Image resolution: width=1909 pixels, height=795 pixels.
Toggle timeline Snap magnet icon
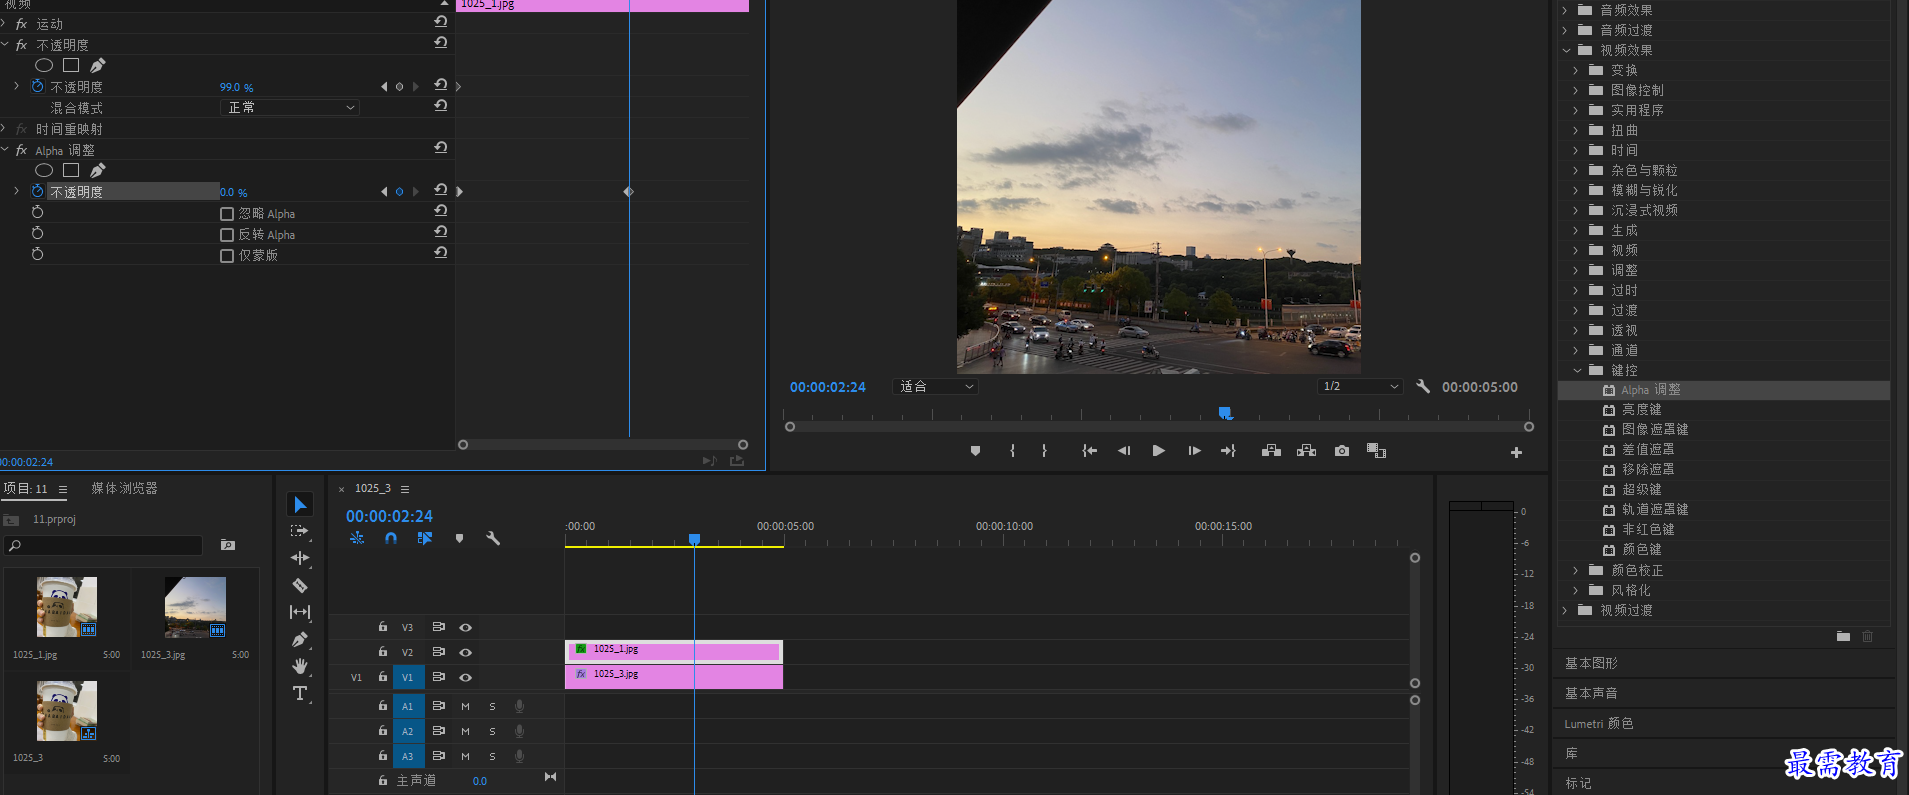click(391, 538)
